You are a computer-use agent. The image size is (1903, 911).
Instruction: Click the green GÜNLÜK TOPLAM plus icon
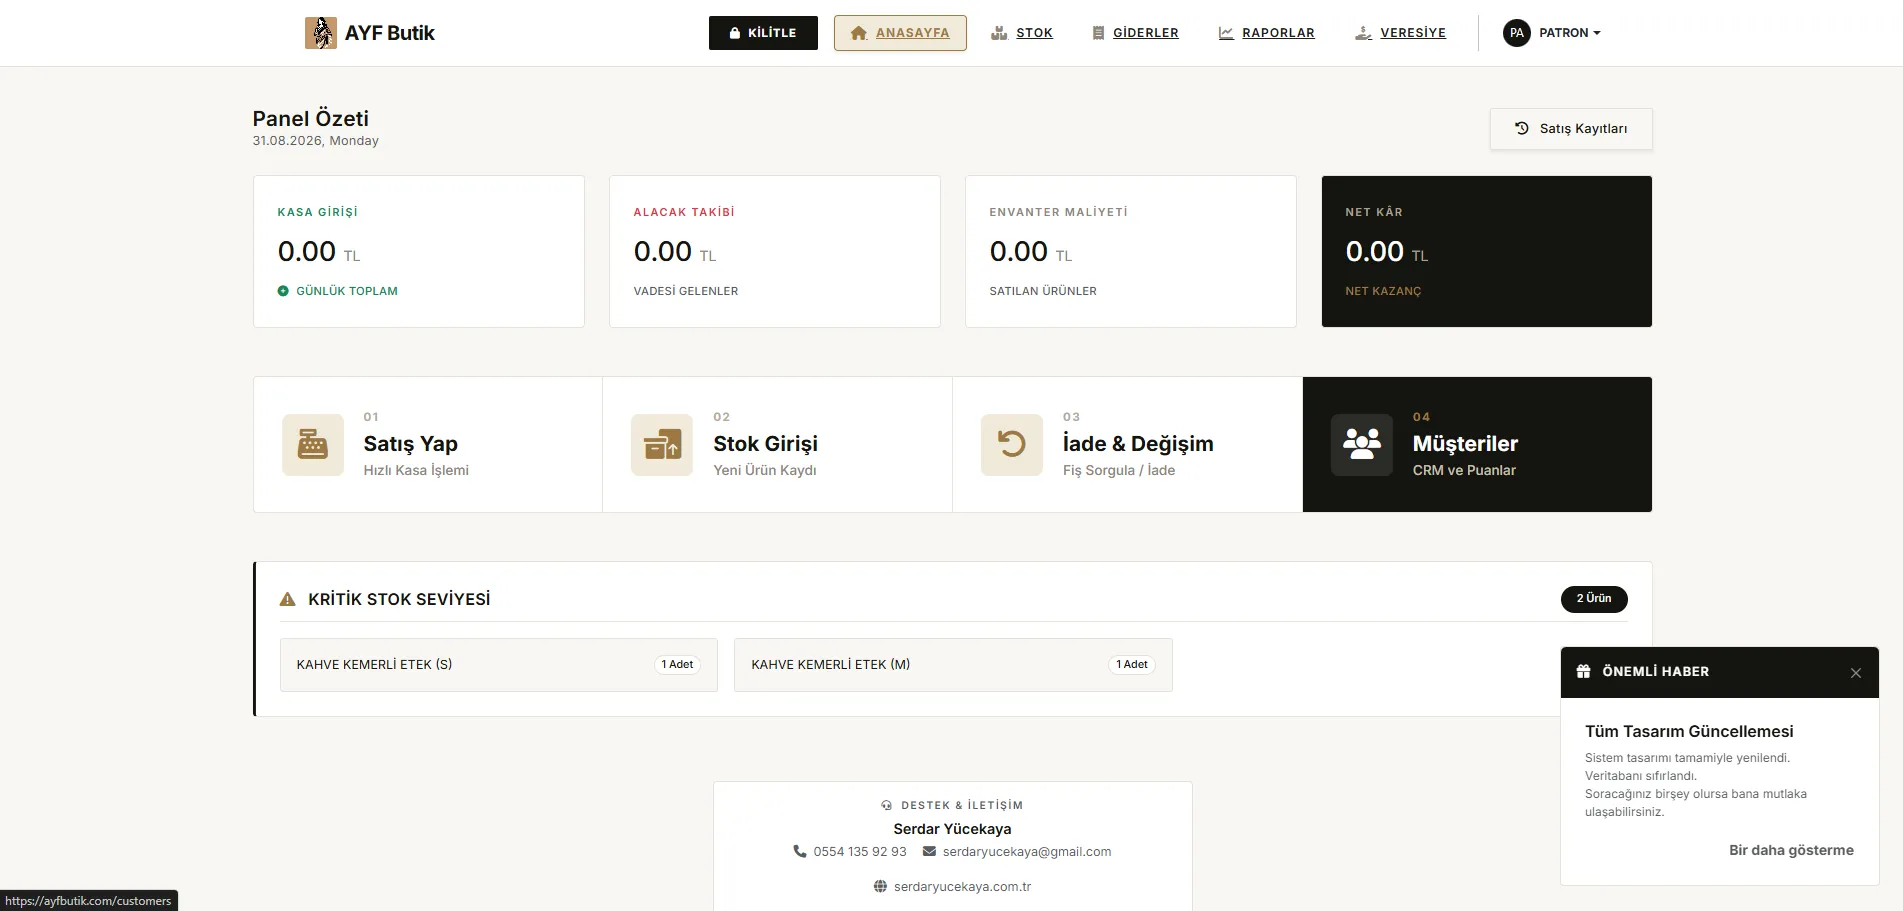[283, 291]
